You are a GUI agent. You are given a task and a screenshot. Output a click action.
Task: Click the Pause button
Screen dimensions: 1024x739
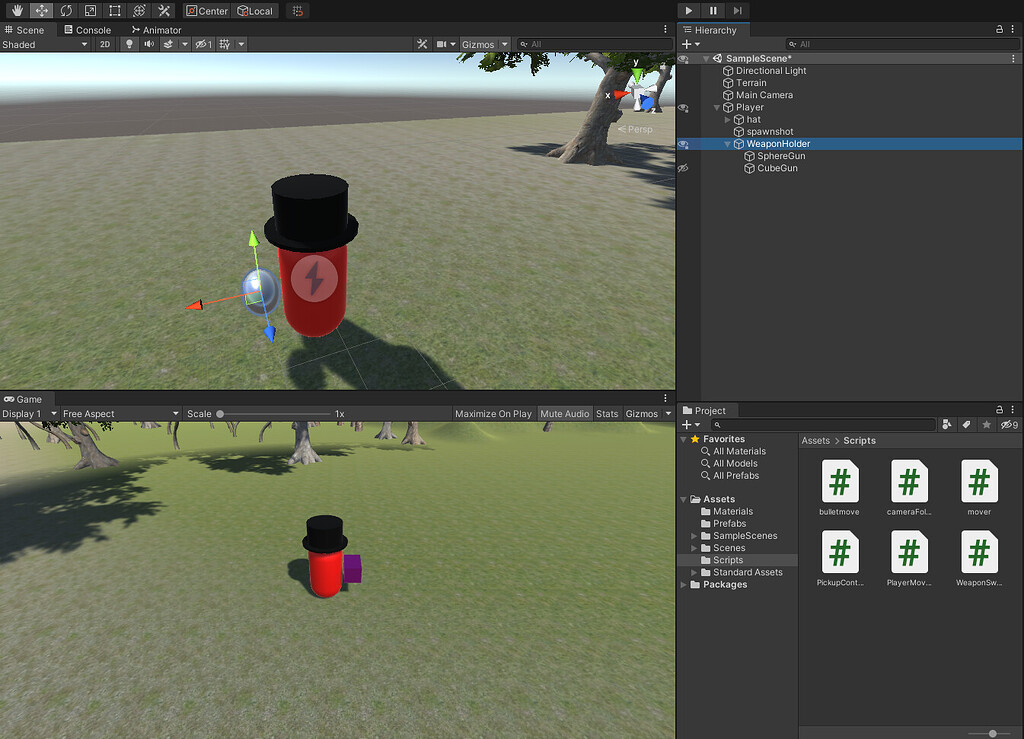point(711,11)
